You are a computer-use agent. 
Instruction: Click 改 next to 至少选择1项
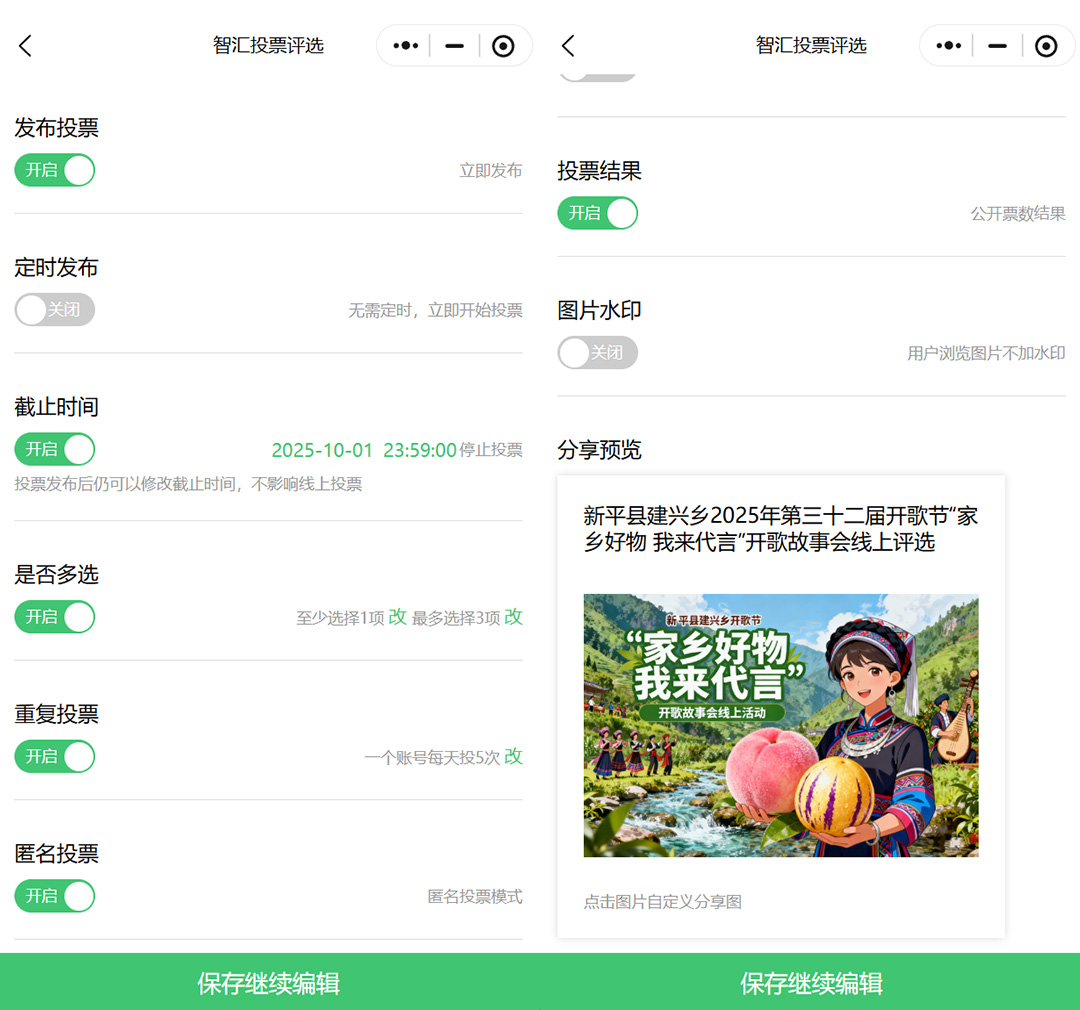pos(397,617)
